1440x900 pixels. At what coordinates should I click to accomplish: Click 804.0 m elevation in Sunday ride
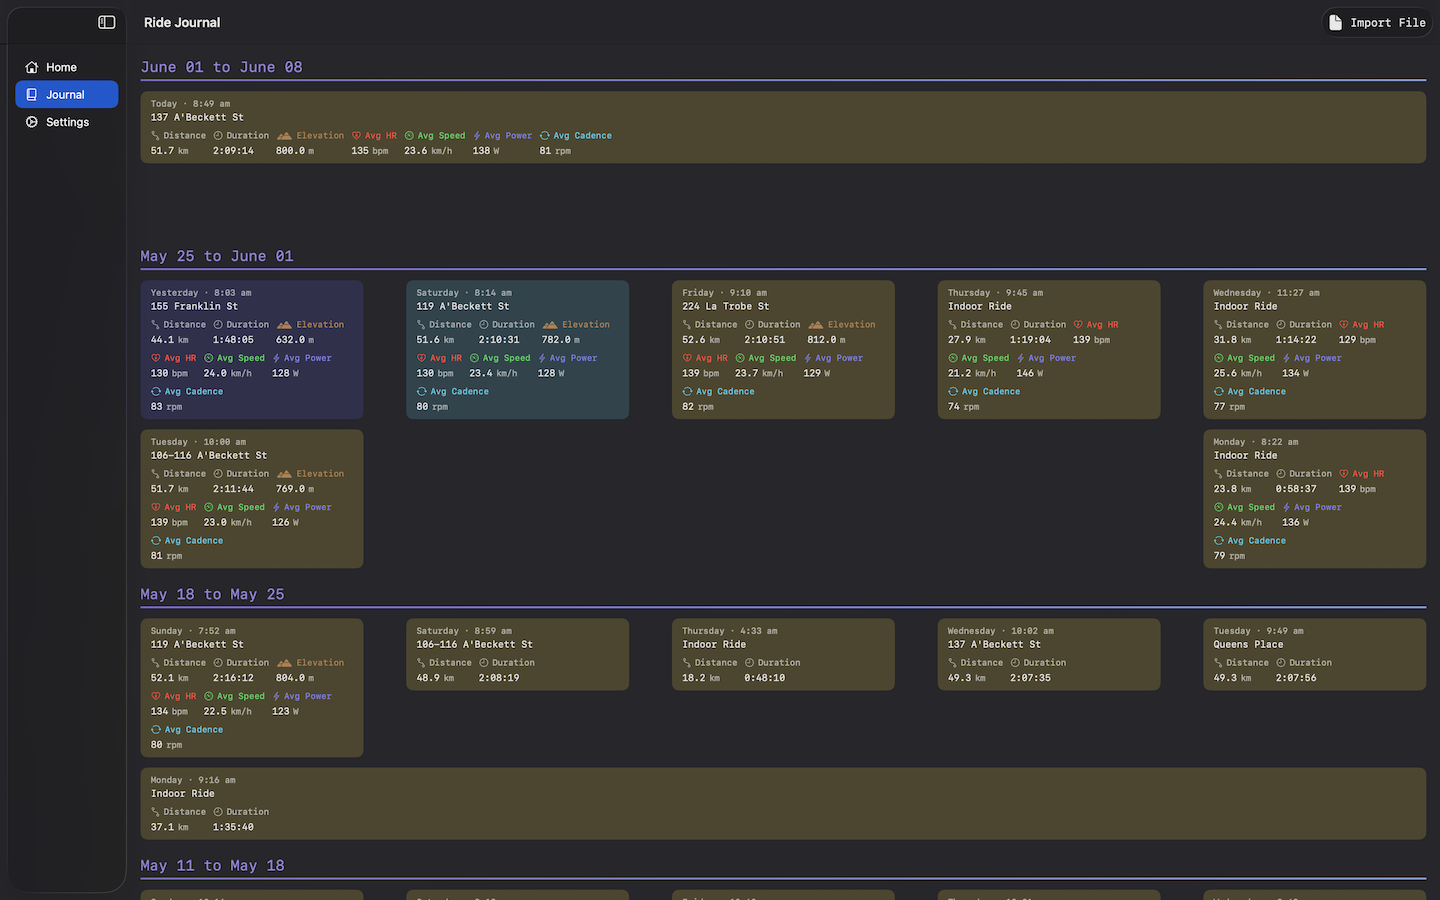[295, 678]
